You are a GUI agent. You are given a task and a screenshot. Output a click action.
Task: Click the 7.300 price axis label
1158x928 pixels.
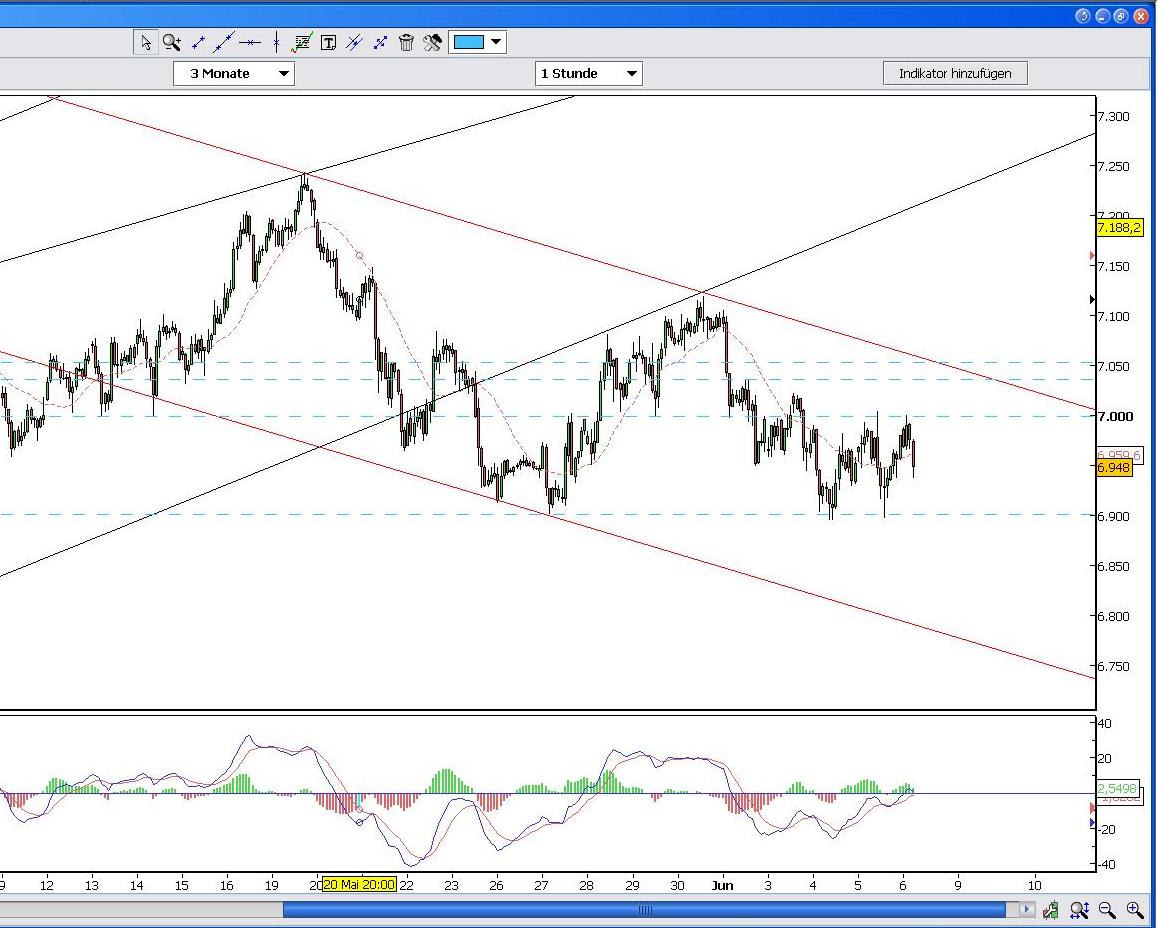[1113, 117]
